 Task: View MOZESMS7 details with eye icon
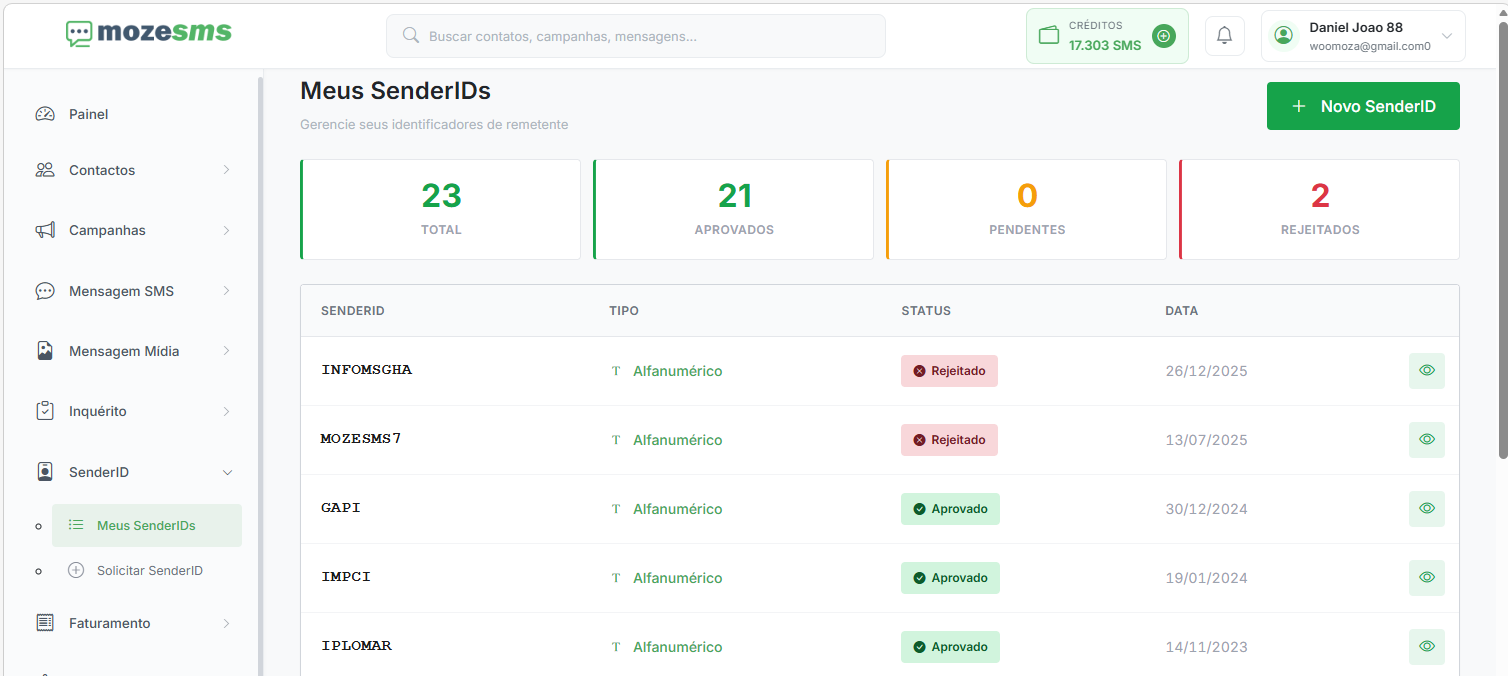coord(1426,440)
